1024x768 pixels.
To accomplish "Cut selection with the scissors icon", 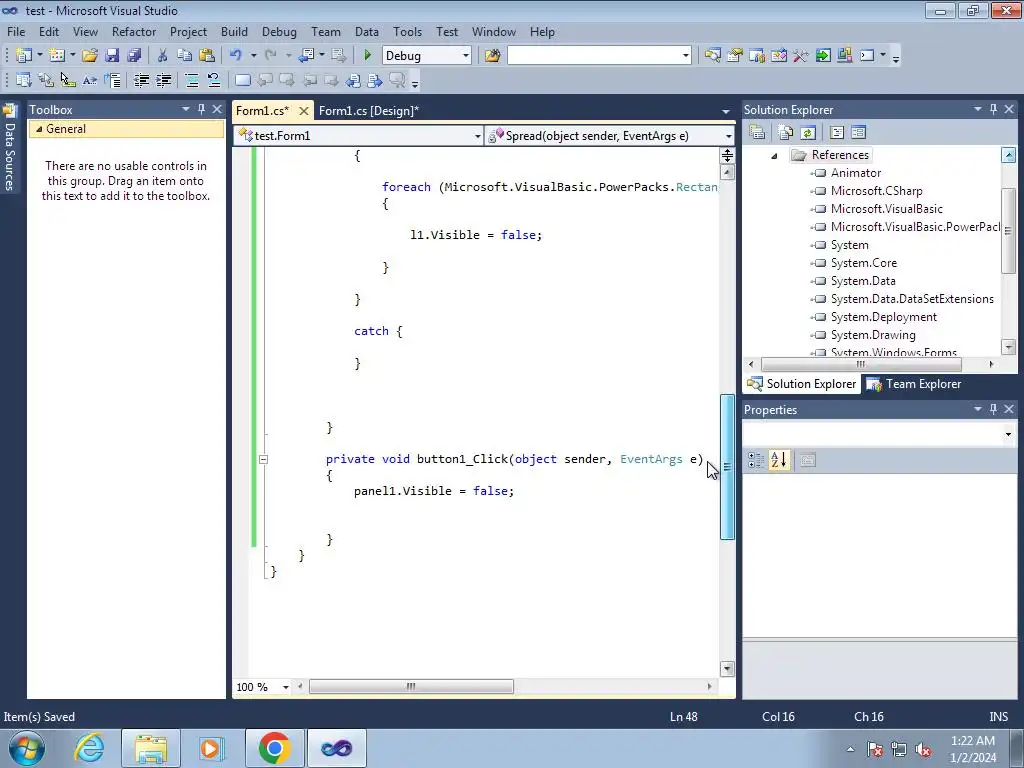I will (162, 56).
